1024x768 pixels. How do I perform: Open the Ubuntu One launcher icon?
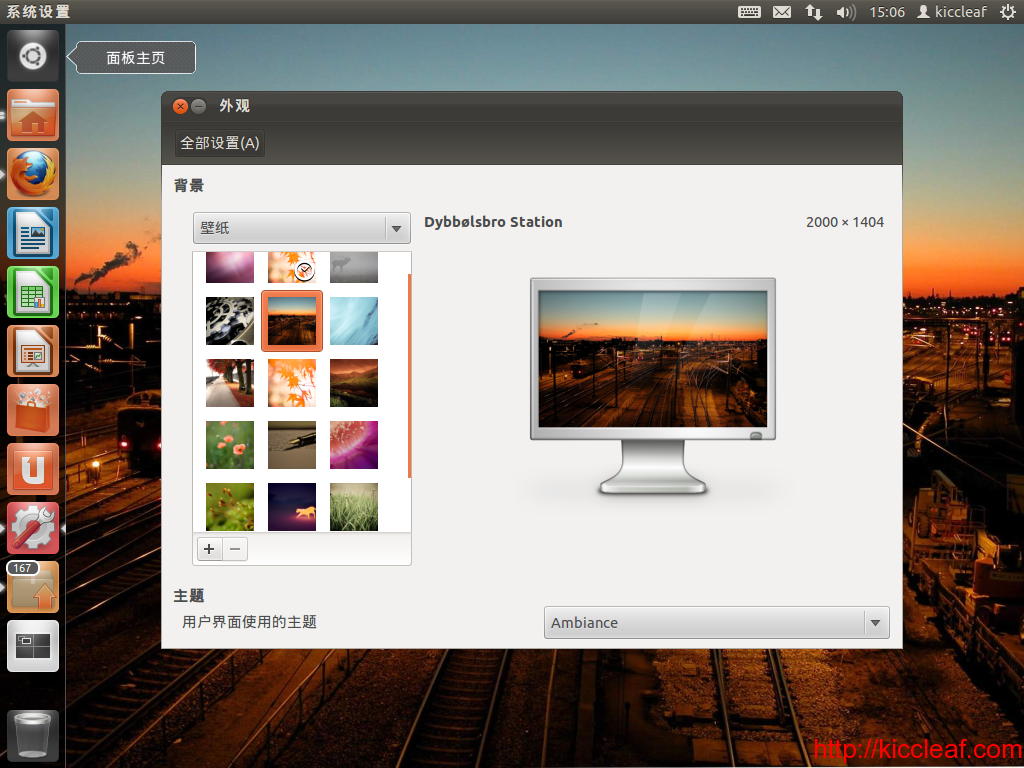33,469
